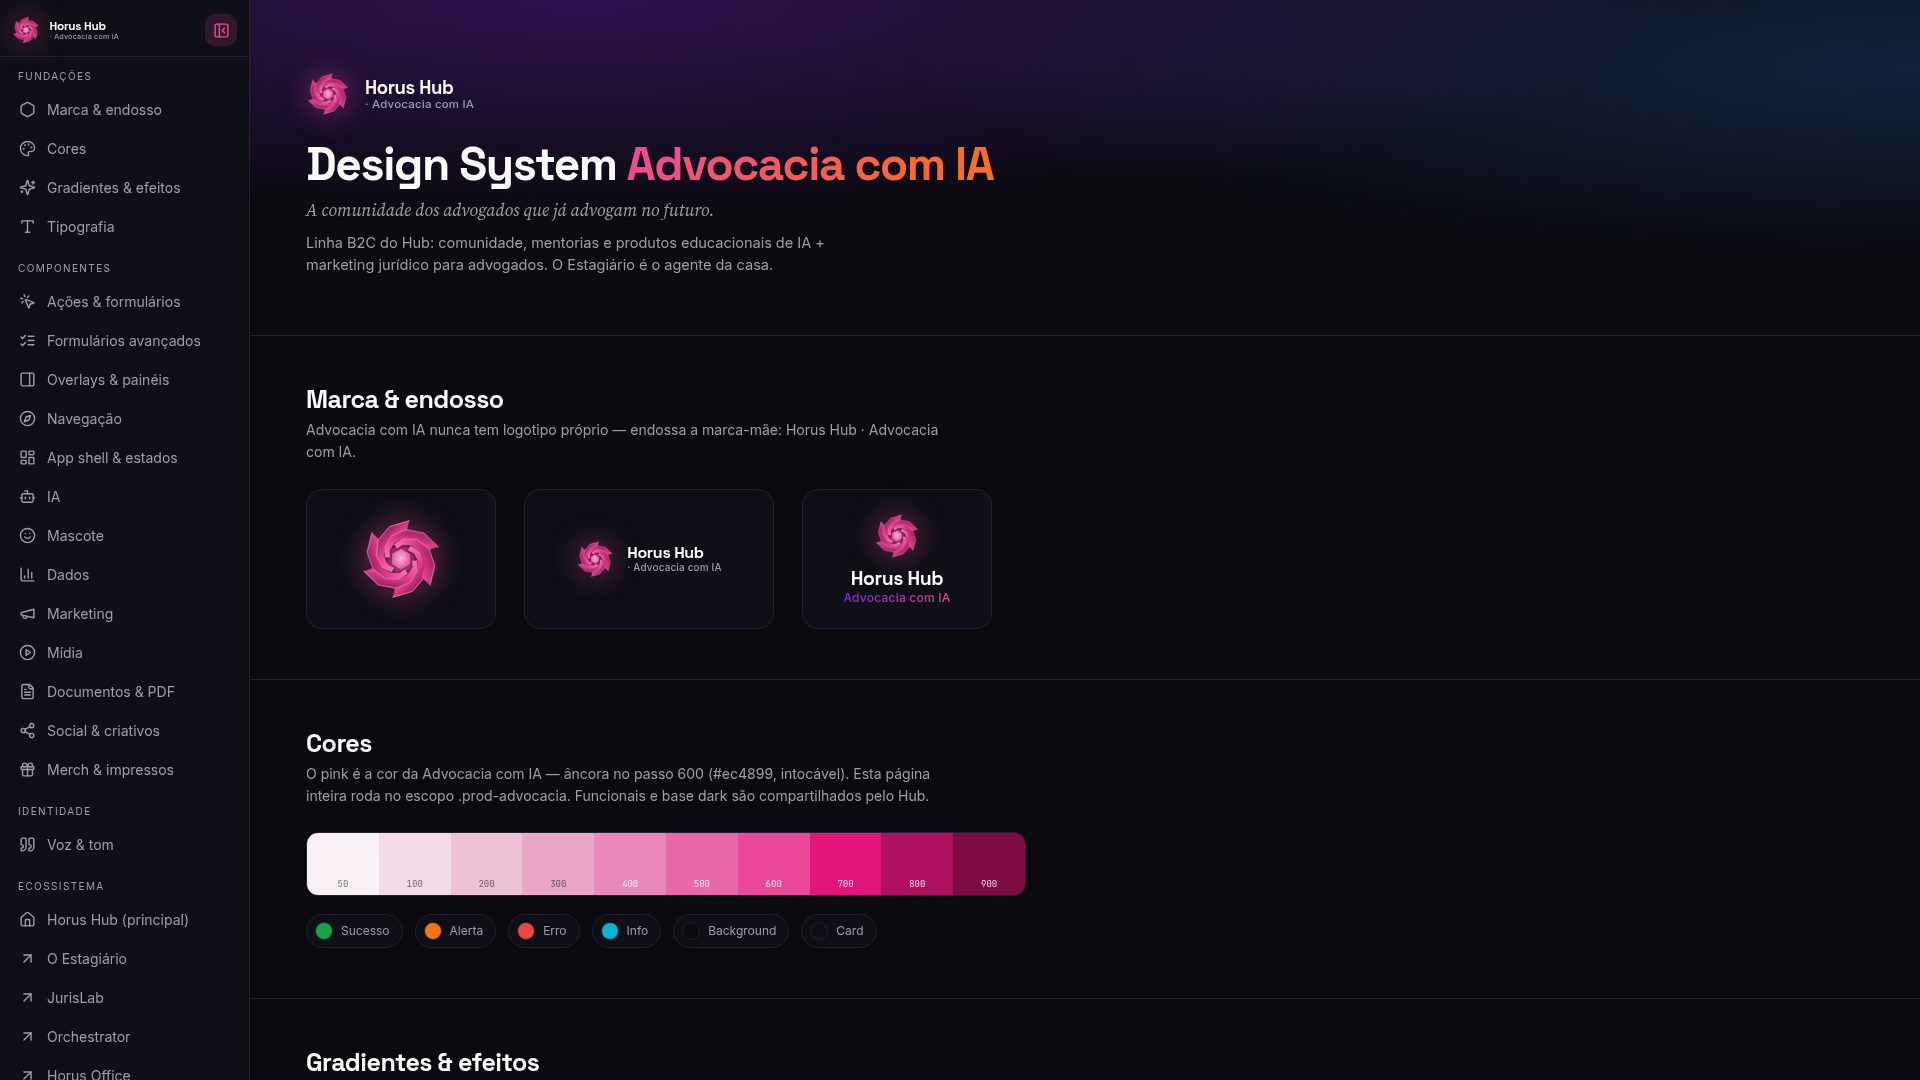Open the Orchestrator ecosystem link
The image size is (1920, 1080).
[124, 1037]
